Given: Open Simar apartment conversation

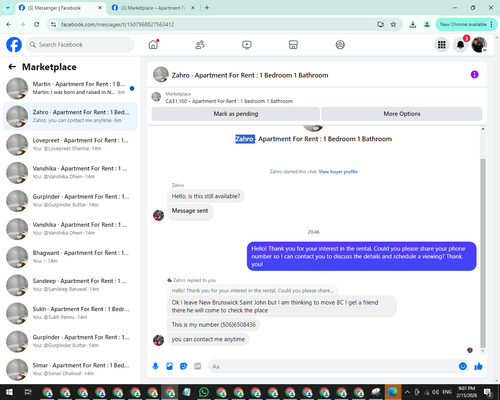Looking at the screenshot, I should (x=70, y=369).
